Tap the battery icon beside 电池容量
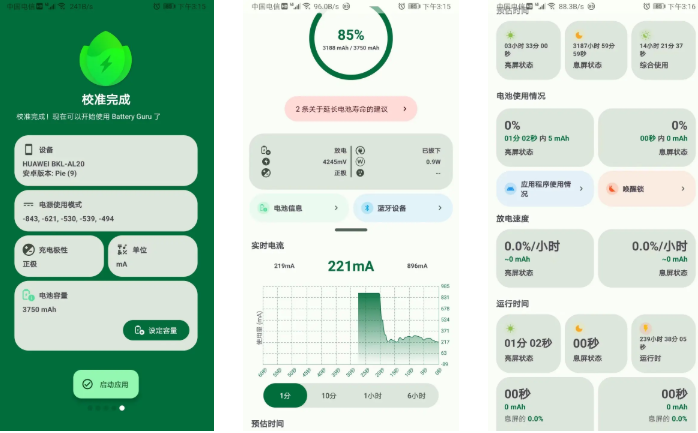The image size is (698, 433). point(28,295)
